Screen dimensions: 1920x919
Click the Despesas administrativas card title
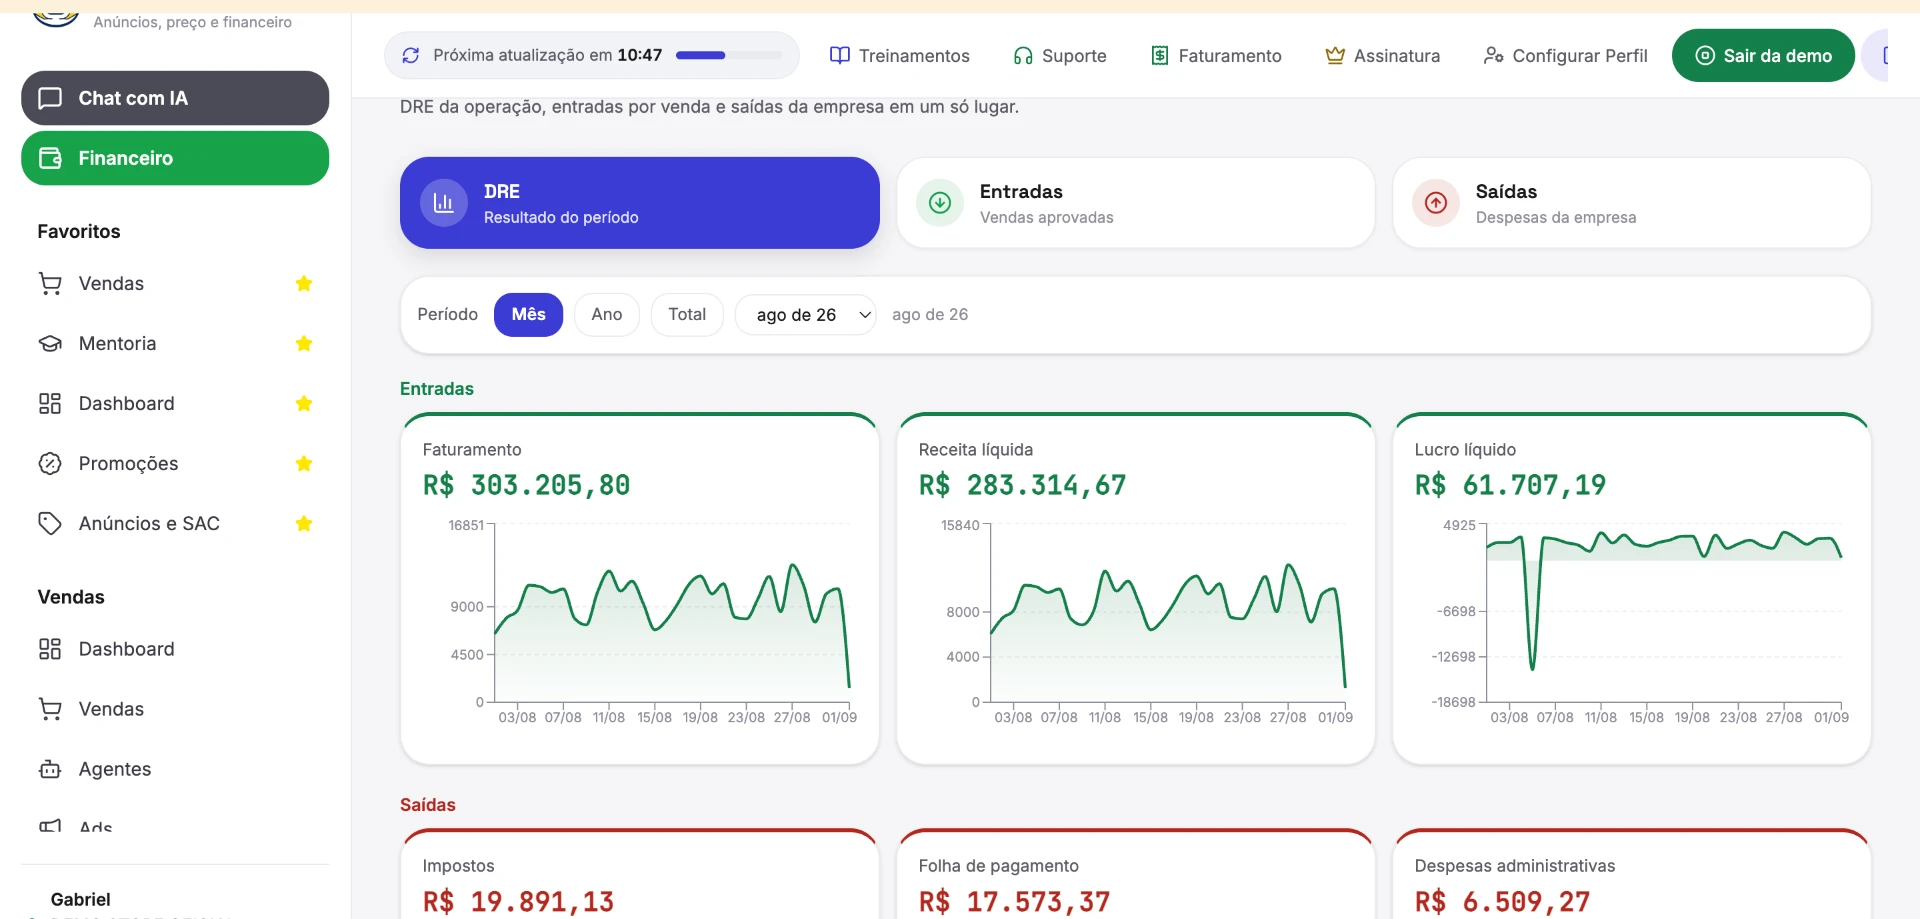click(1514, 866)
